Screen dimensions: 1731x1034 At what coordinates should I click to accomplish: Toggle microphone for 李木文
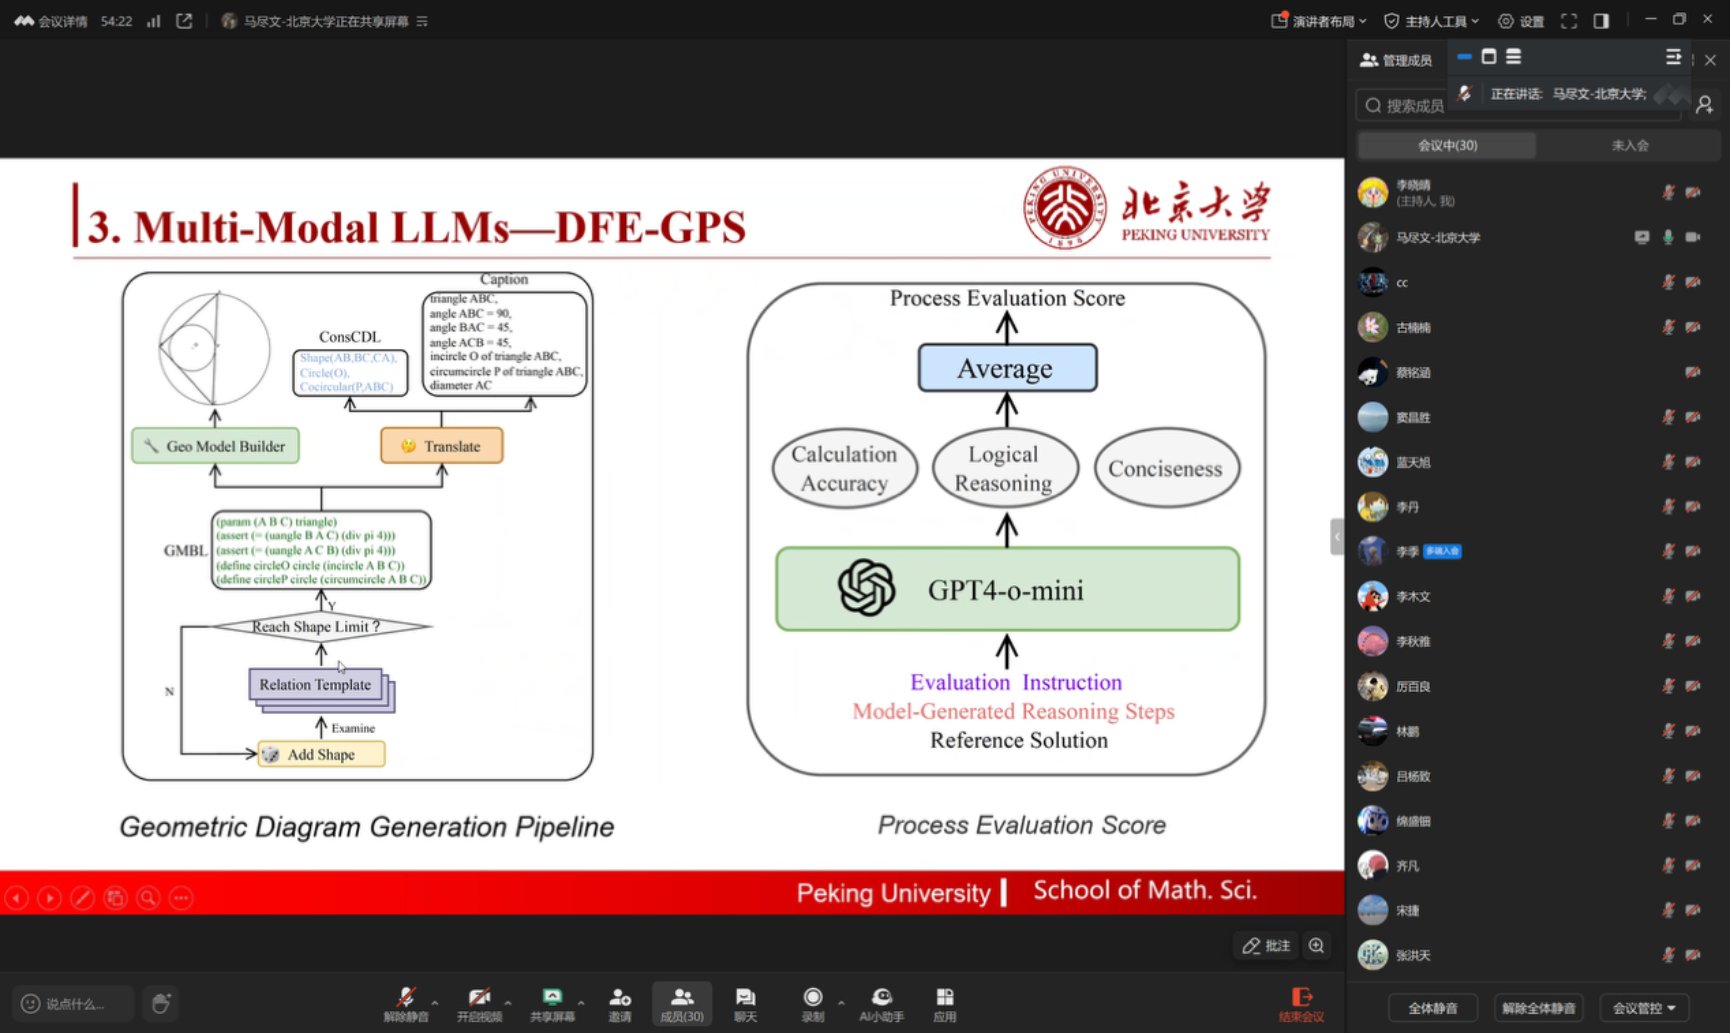1668,596
